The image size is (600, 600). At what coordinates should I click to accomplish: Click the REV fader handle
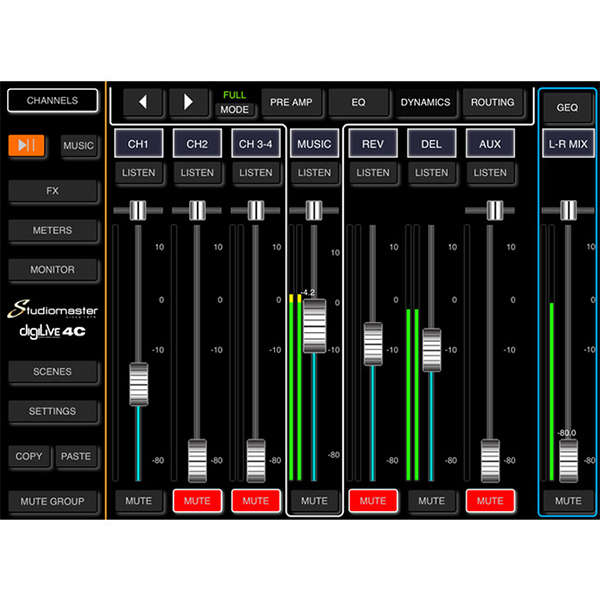coord(373,344)
